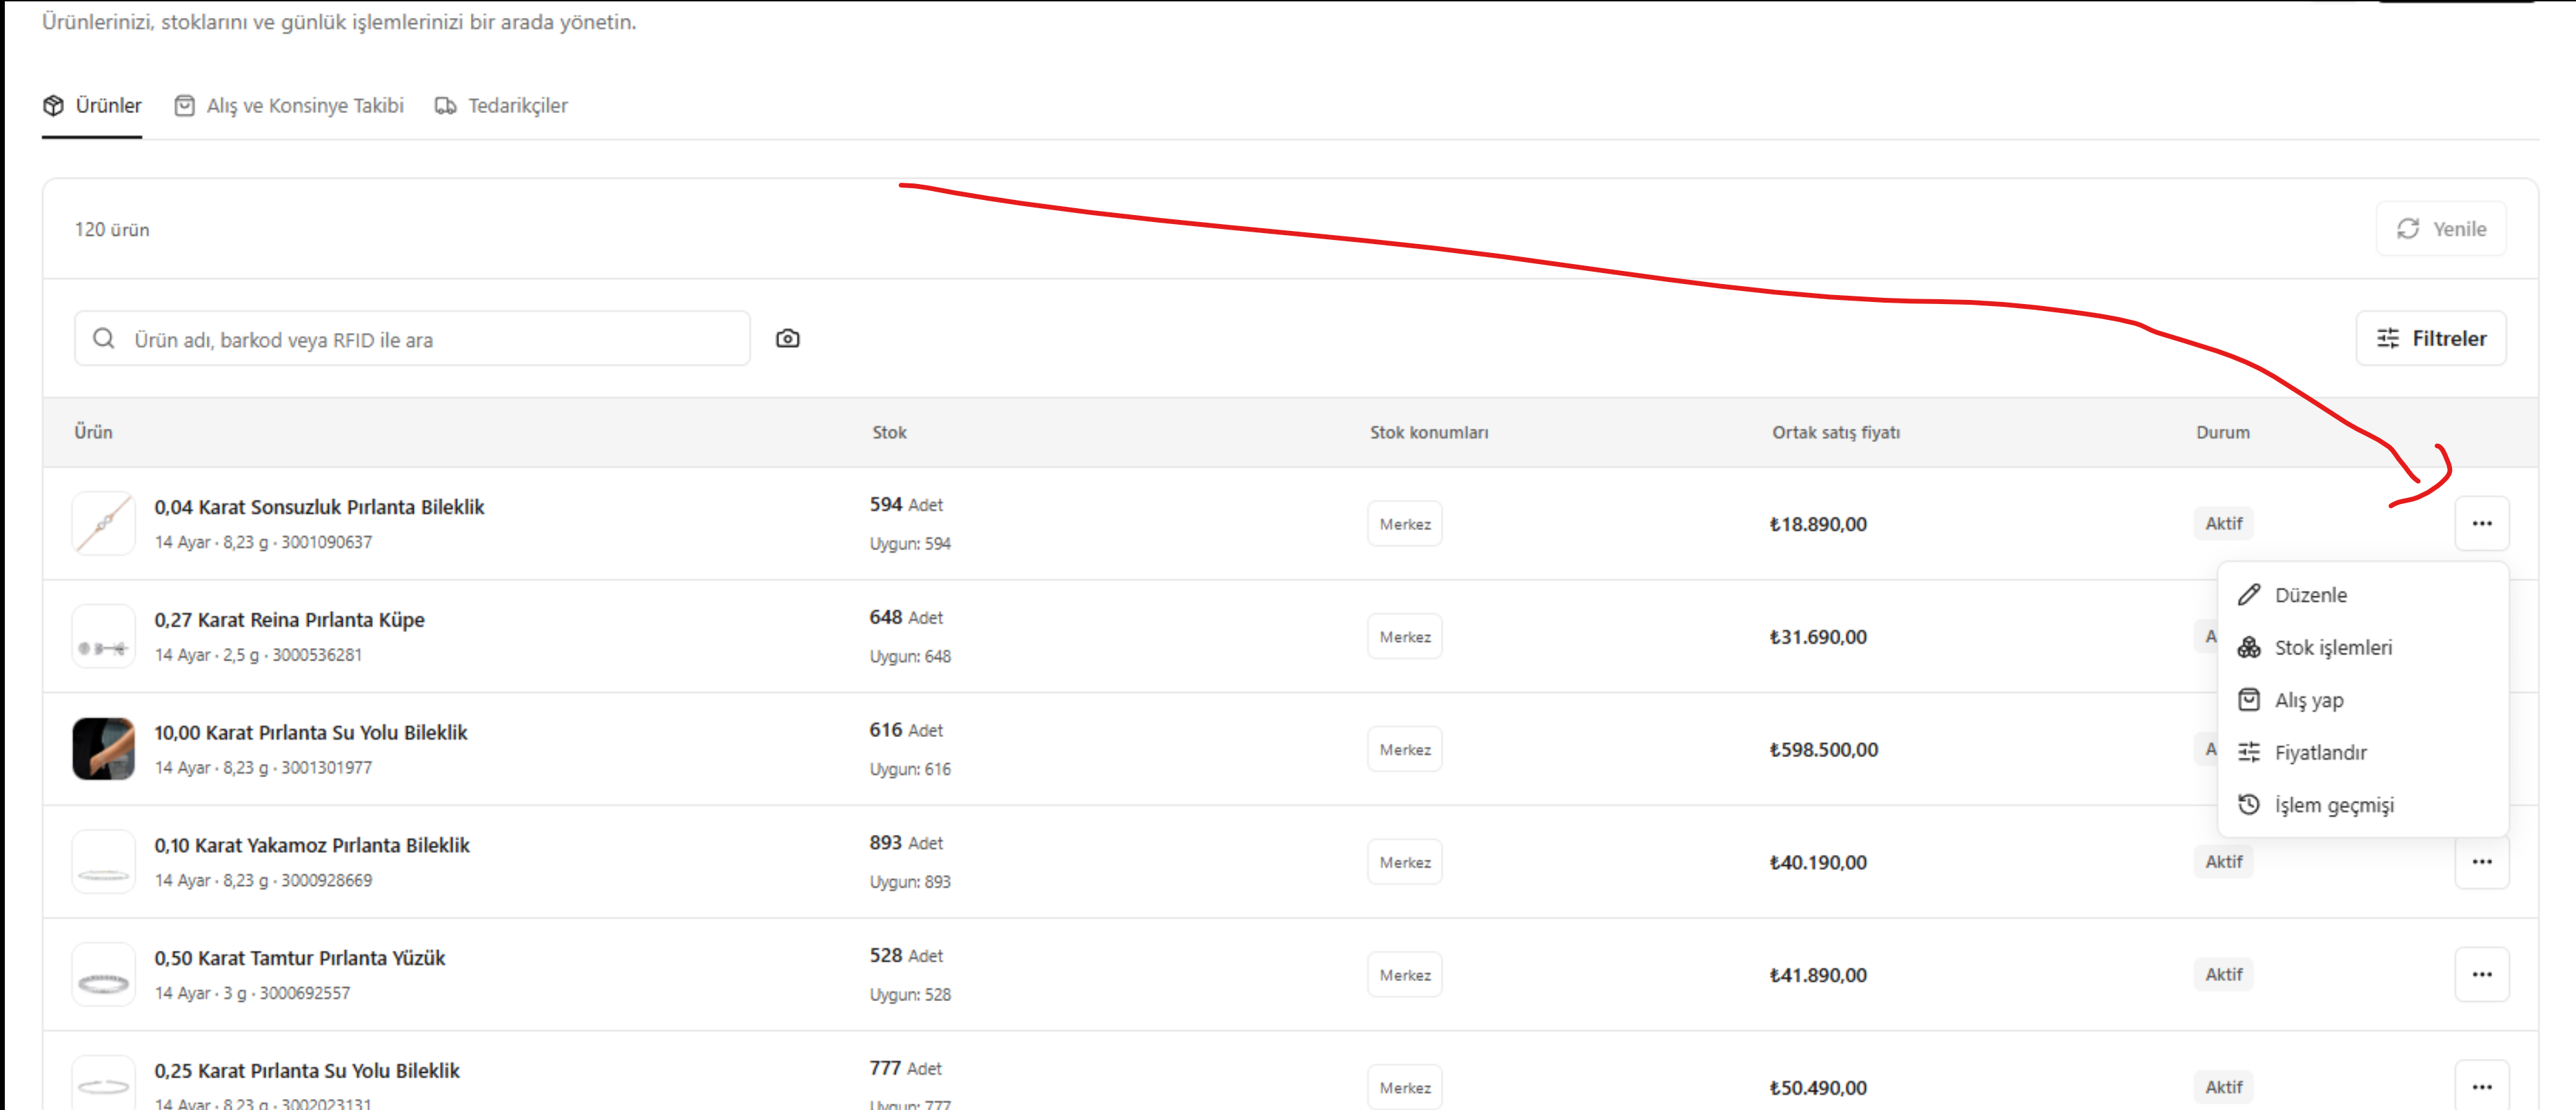
Task: Click the cubes icon beside Stok işlemleri
Action: pyautogui.click(x=2249, y=648)
